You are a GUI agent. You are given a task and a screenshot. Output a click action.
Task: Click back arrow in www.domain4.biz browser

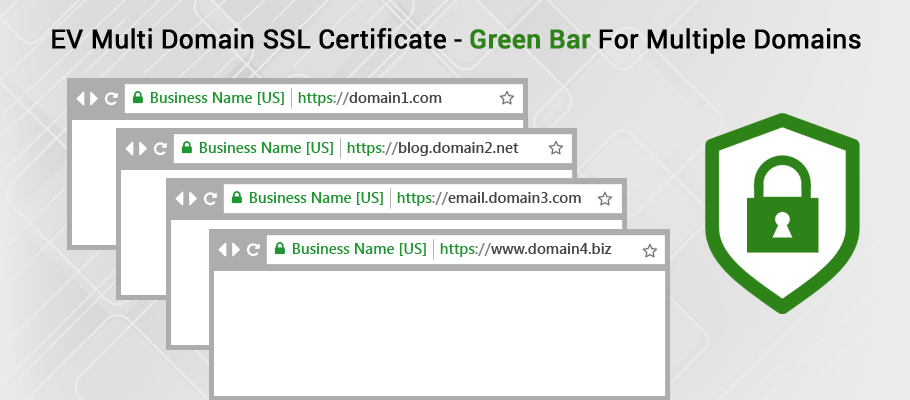(x=222, y=250)
